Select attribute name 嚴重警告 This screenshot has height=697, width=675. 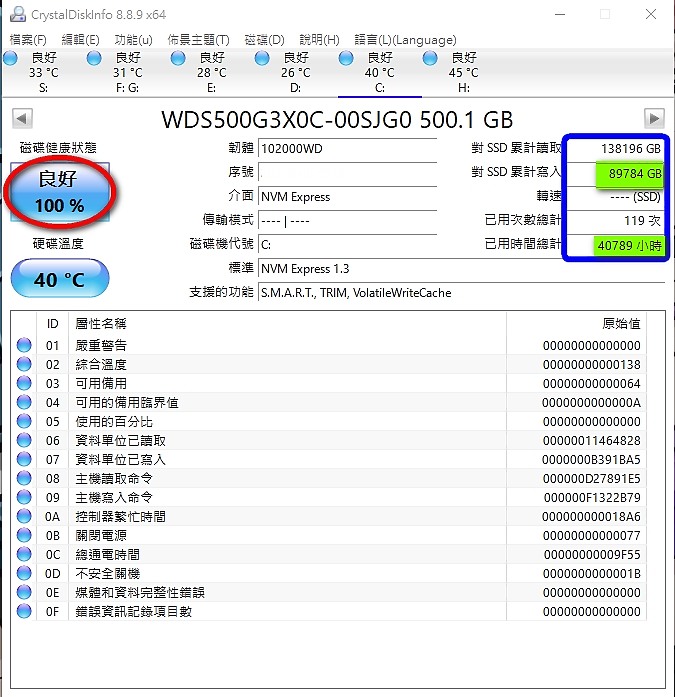pos(101,345)
